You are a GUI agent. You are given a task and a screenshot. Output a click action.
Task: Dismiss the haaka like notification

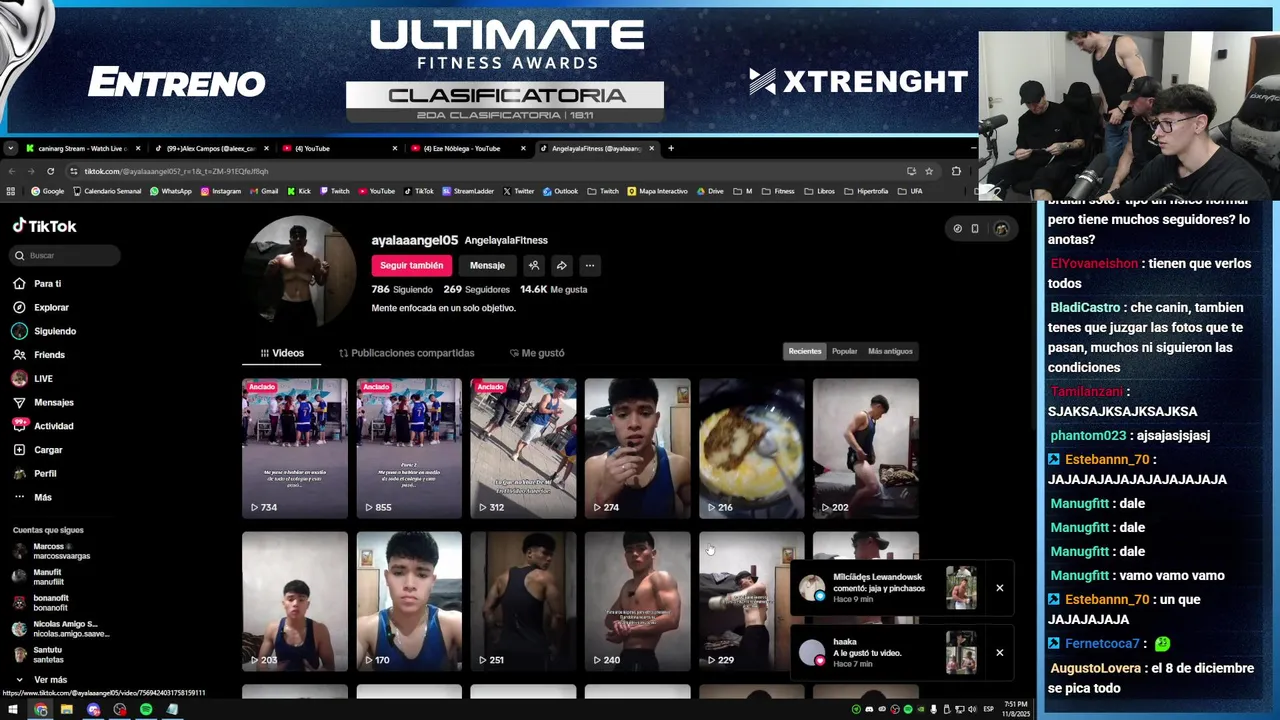[x=999, y=653]
